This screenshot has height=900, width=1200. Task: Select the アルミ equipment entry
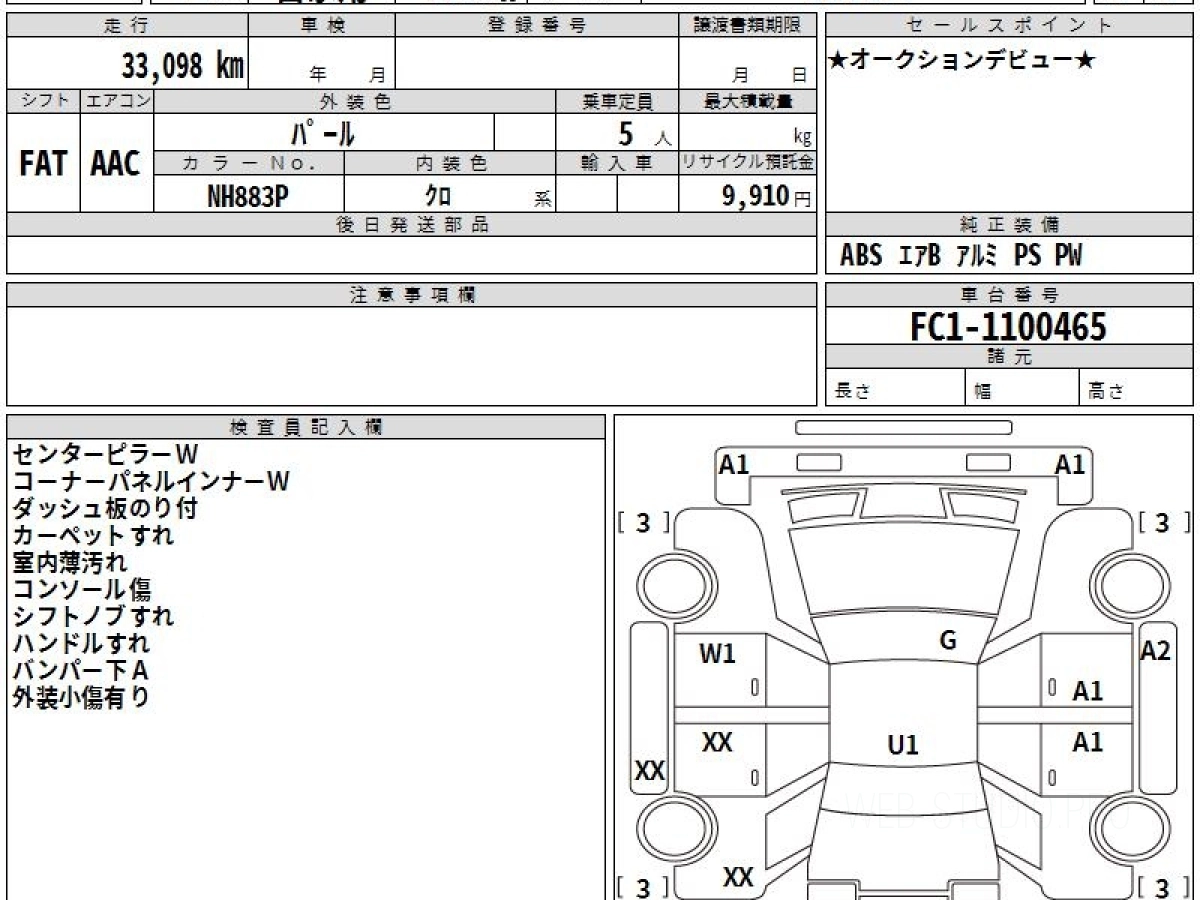tap(977, 256)
